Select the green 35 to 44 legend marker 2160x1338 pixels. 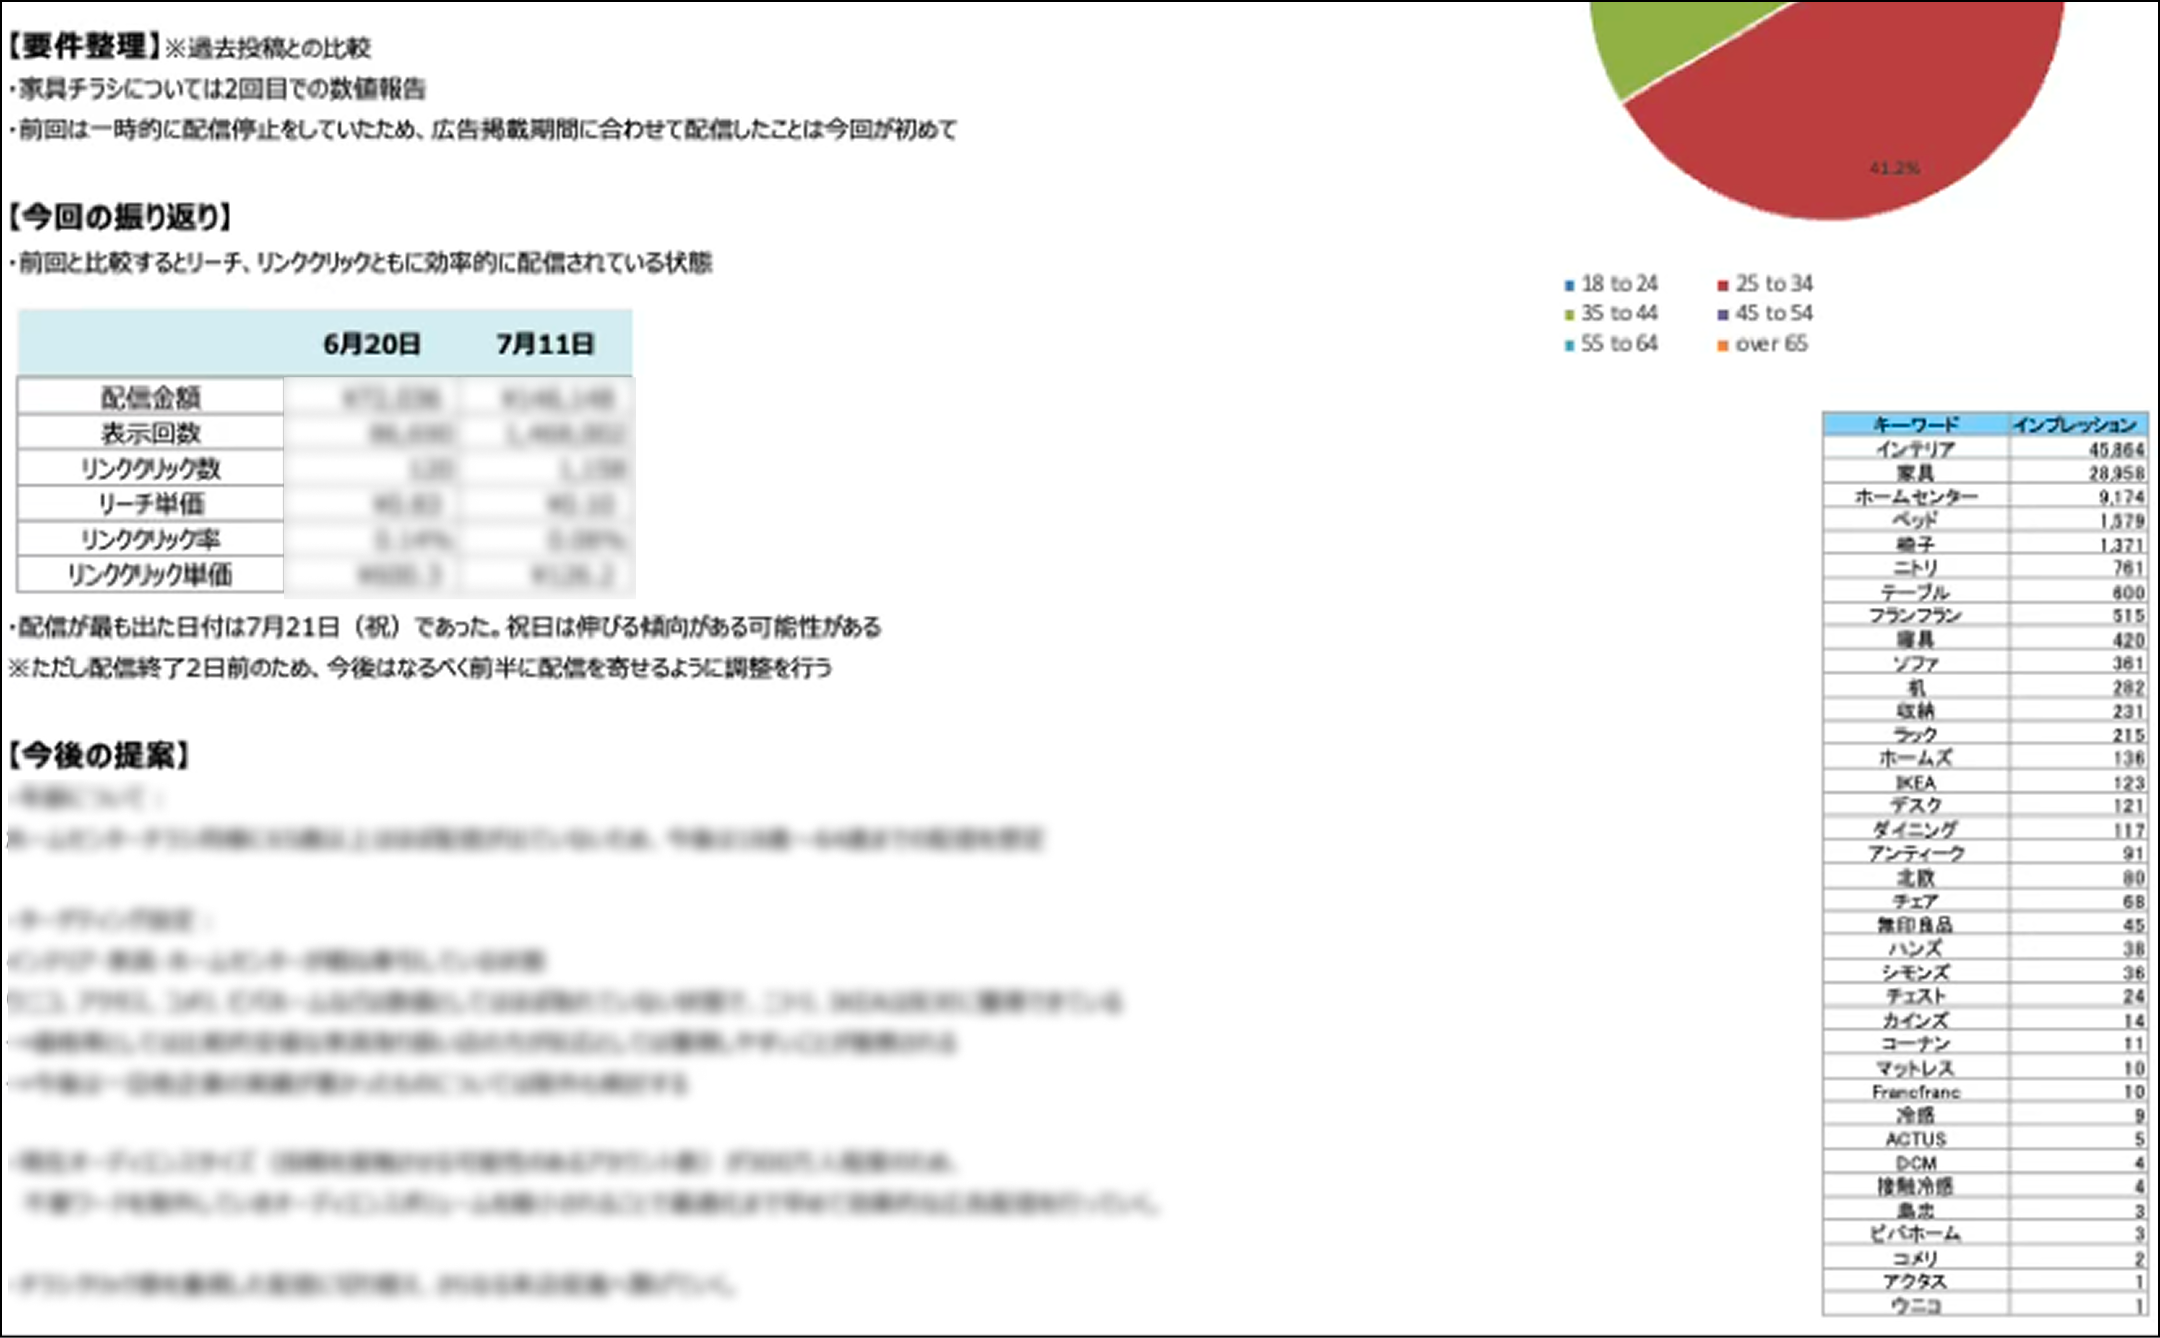(1569, 315)
